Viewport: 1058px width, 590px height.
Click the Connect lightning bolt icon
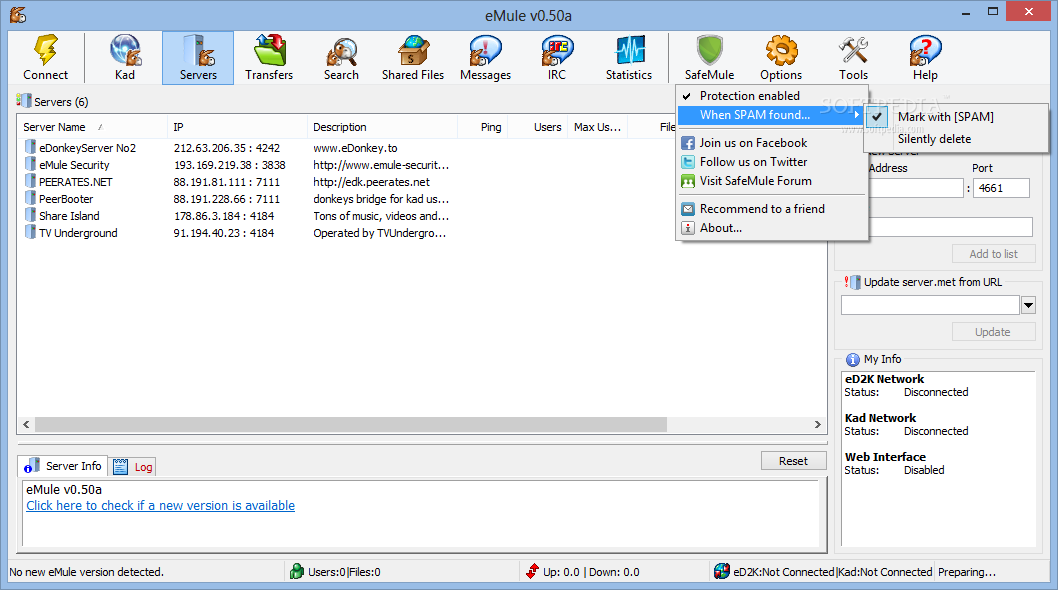pos(46,51)
